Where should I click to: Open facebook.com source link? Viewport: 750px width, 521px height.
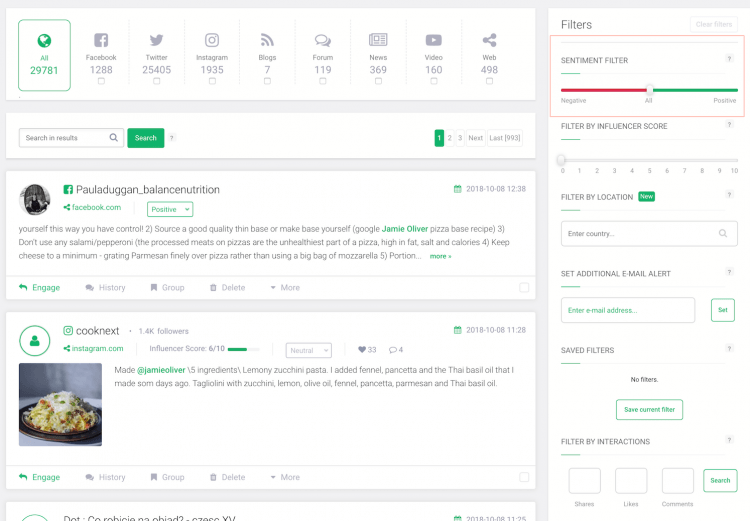[92, 207]
